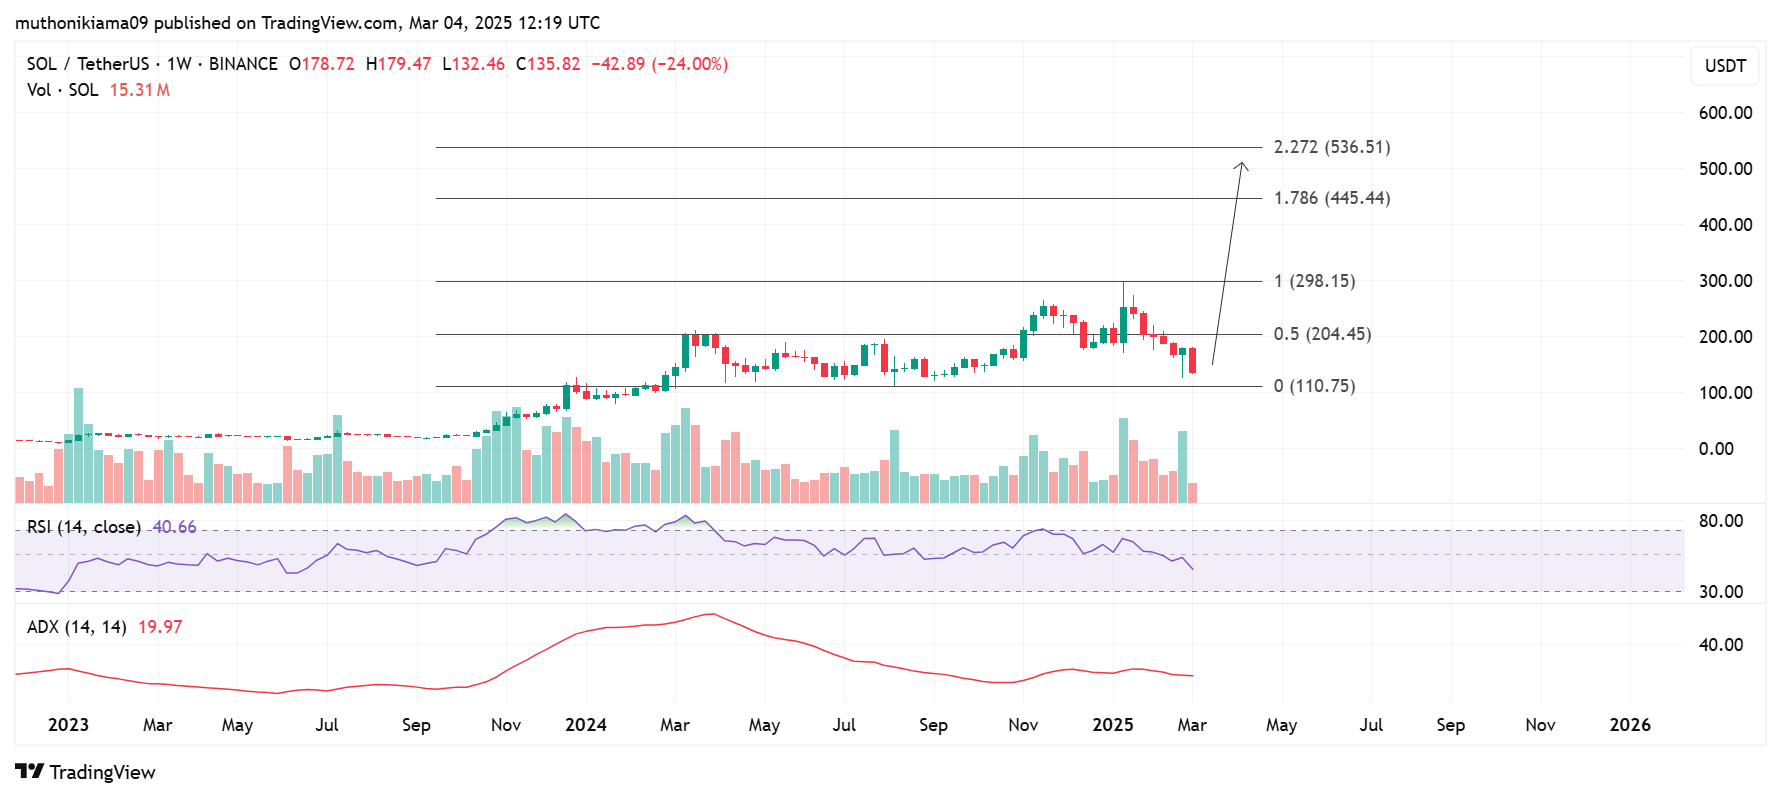Click the TradingView logo at bottom
Image resolution: width=1781 pixels, height=798 pixels.
(x=86, y=772)
